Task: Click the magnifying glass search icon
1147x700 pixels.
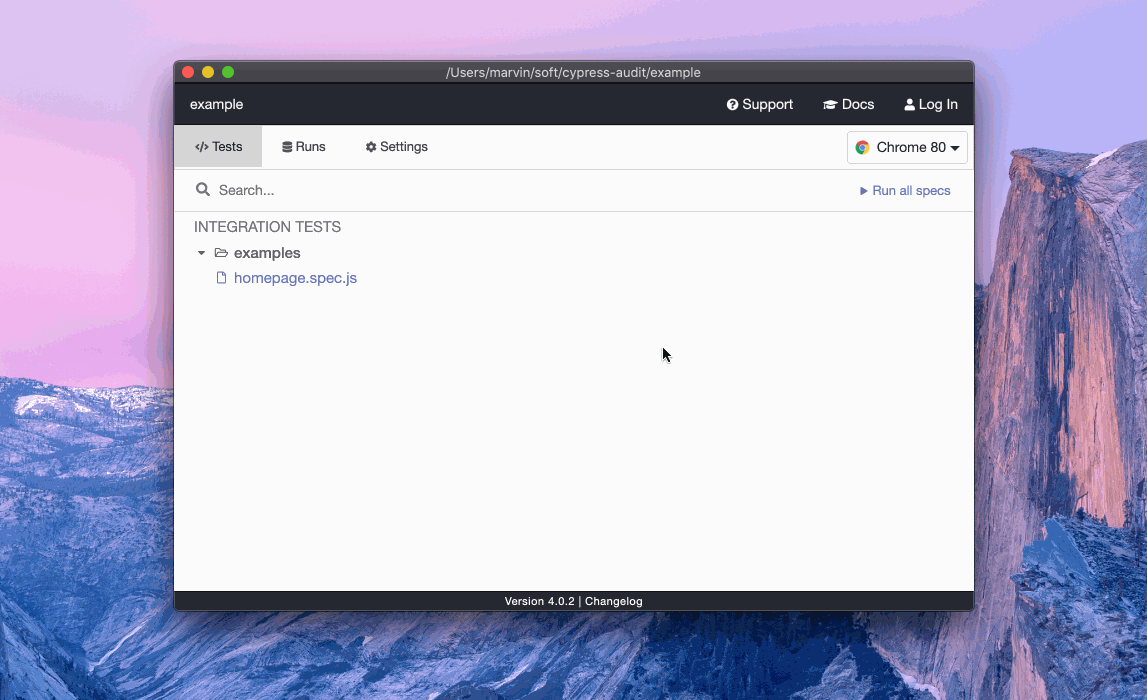Action: point(203,190)
